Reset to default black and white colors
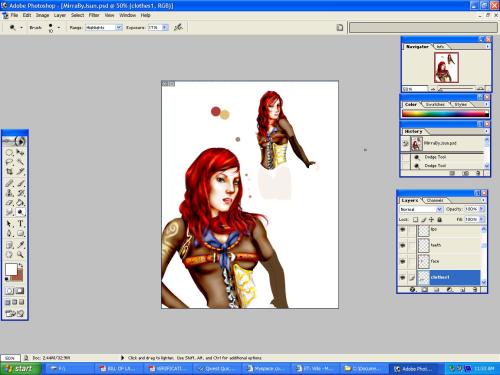This screenshot has height=375, width=500. (x=7, y=279)
